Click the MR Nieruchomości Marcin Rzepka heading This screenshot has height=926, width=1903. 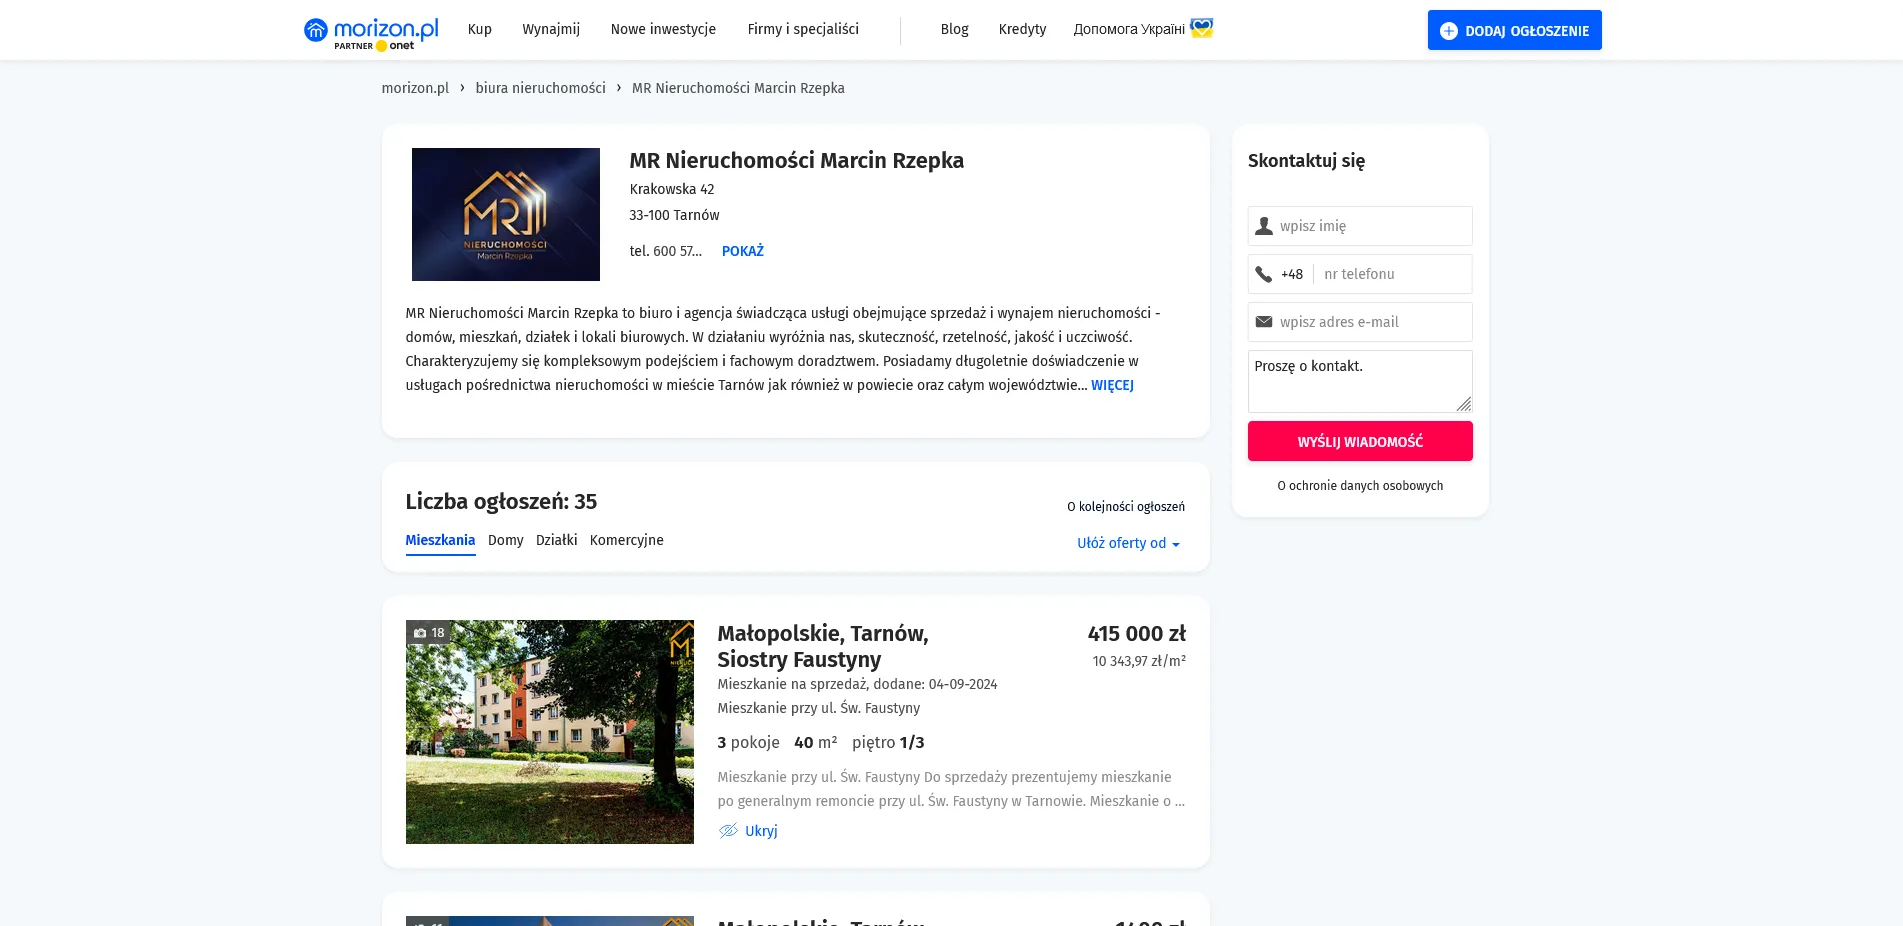[x=796, y=160]
